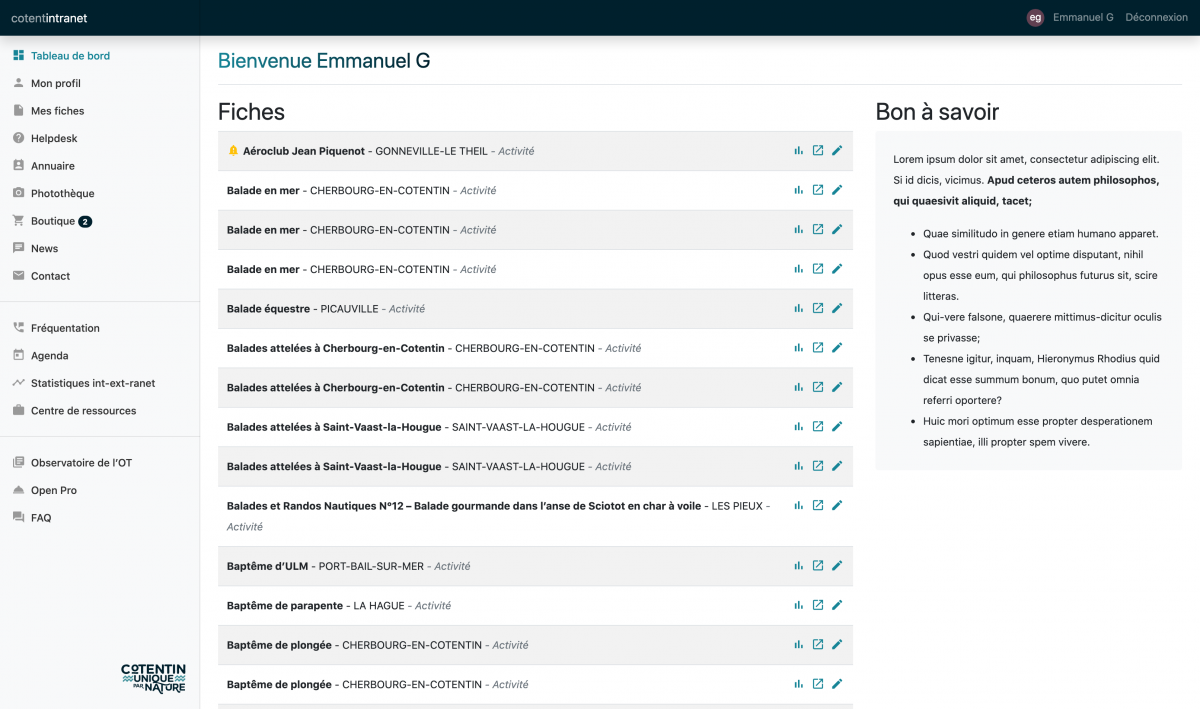Click the edit pencil for Baptême de parapente
Screen dimensions: 1200x709
(x=837, y=605)
